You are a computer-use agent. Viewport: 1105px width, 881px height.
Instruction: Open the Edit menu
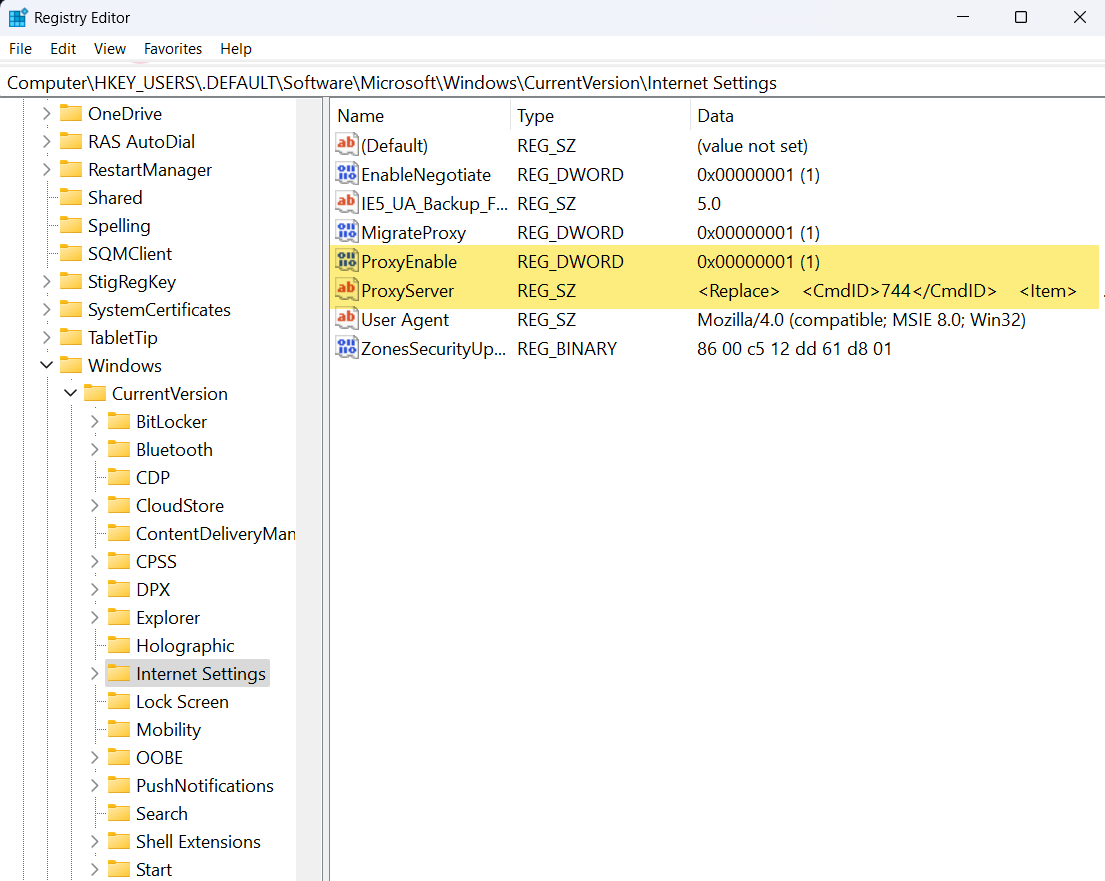63,49
